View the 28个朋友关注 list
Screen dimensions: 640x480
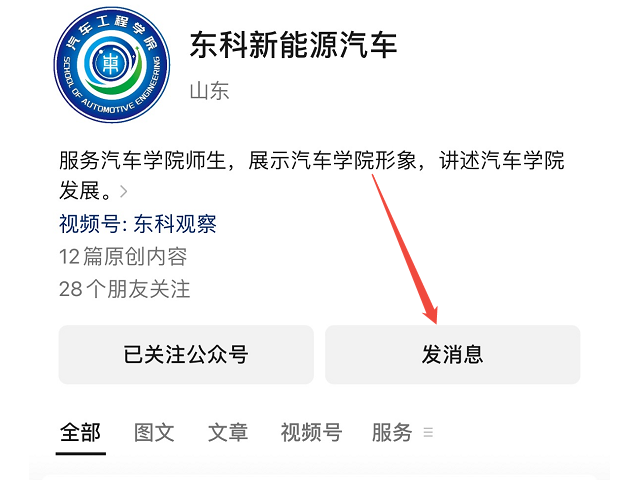pos(124,289)
